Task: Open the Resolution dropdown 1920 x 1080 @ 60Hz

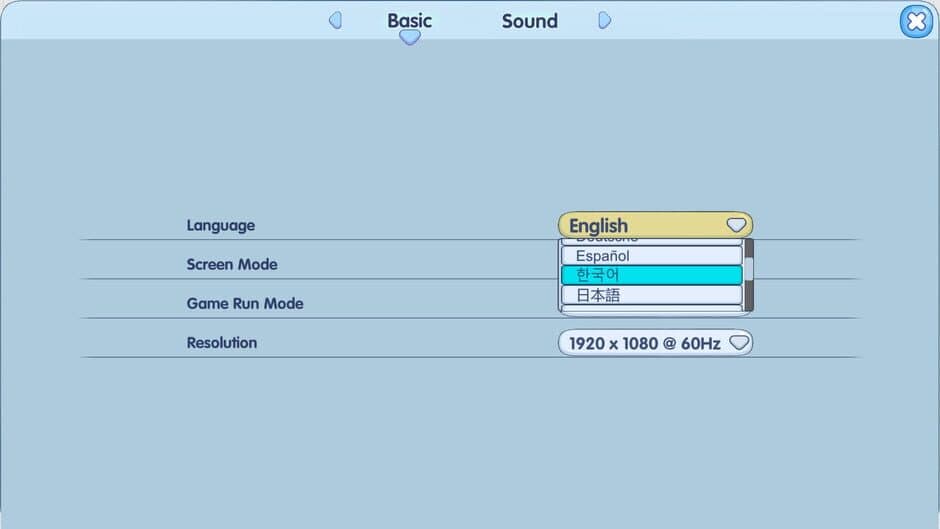Action: point(655,343)
